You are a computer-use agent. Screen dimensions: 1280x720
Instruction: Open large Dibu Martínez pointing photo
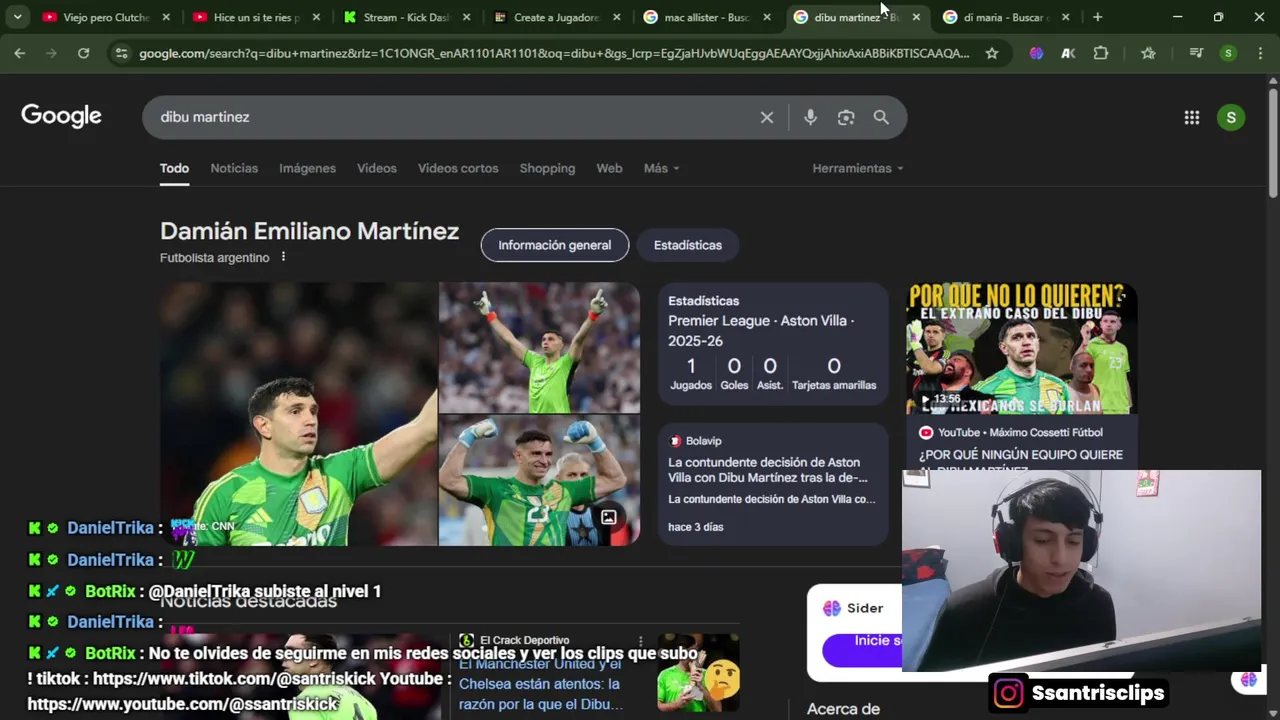[x=298, y=414]
